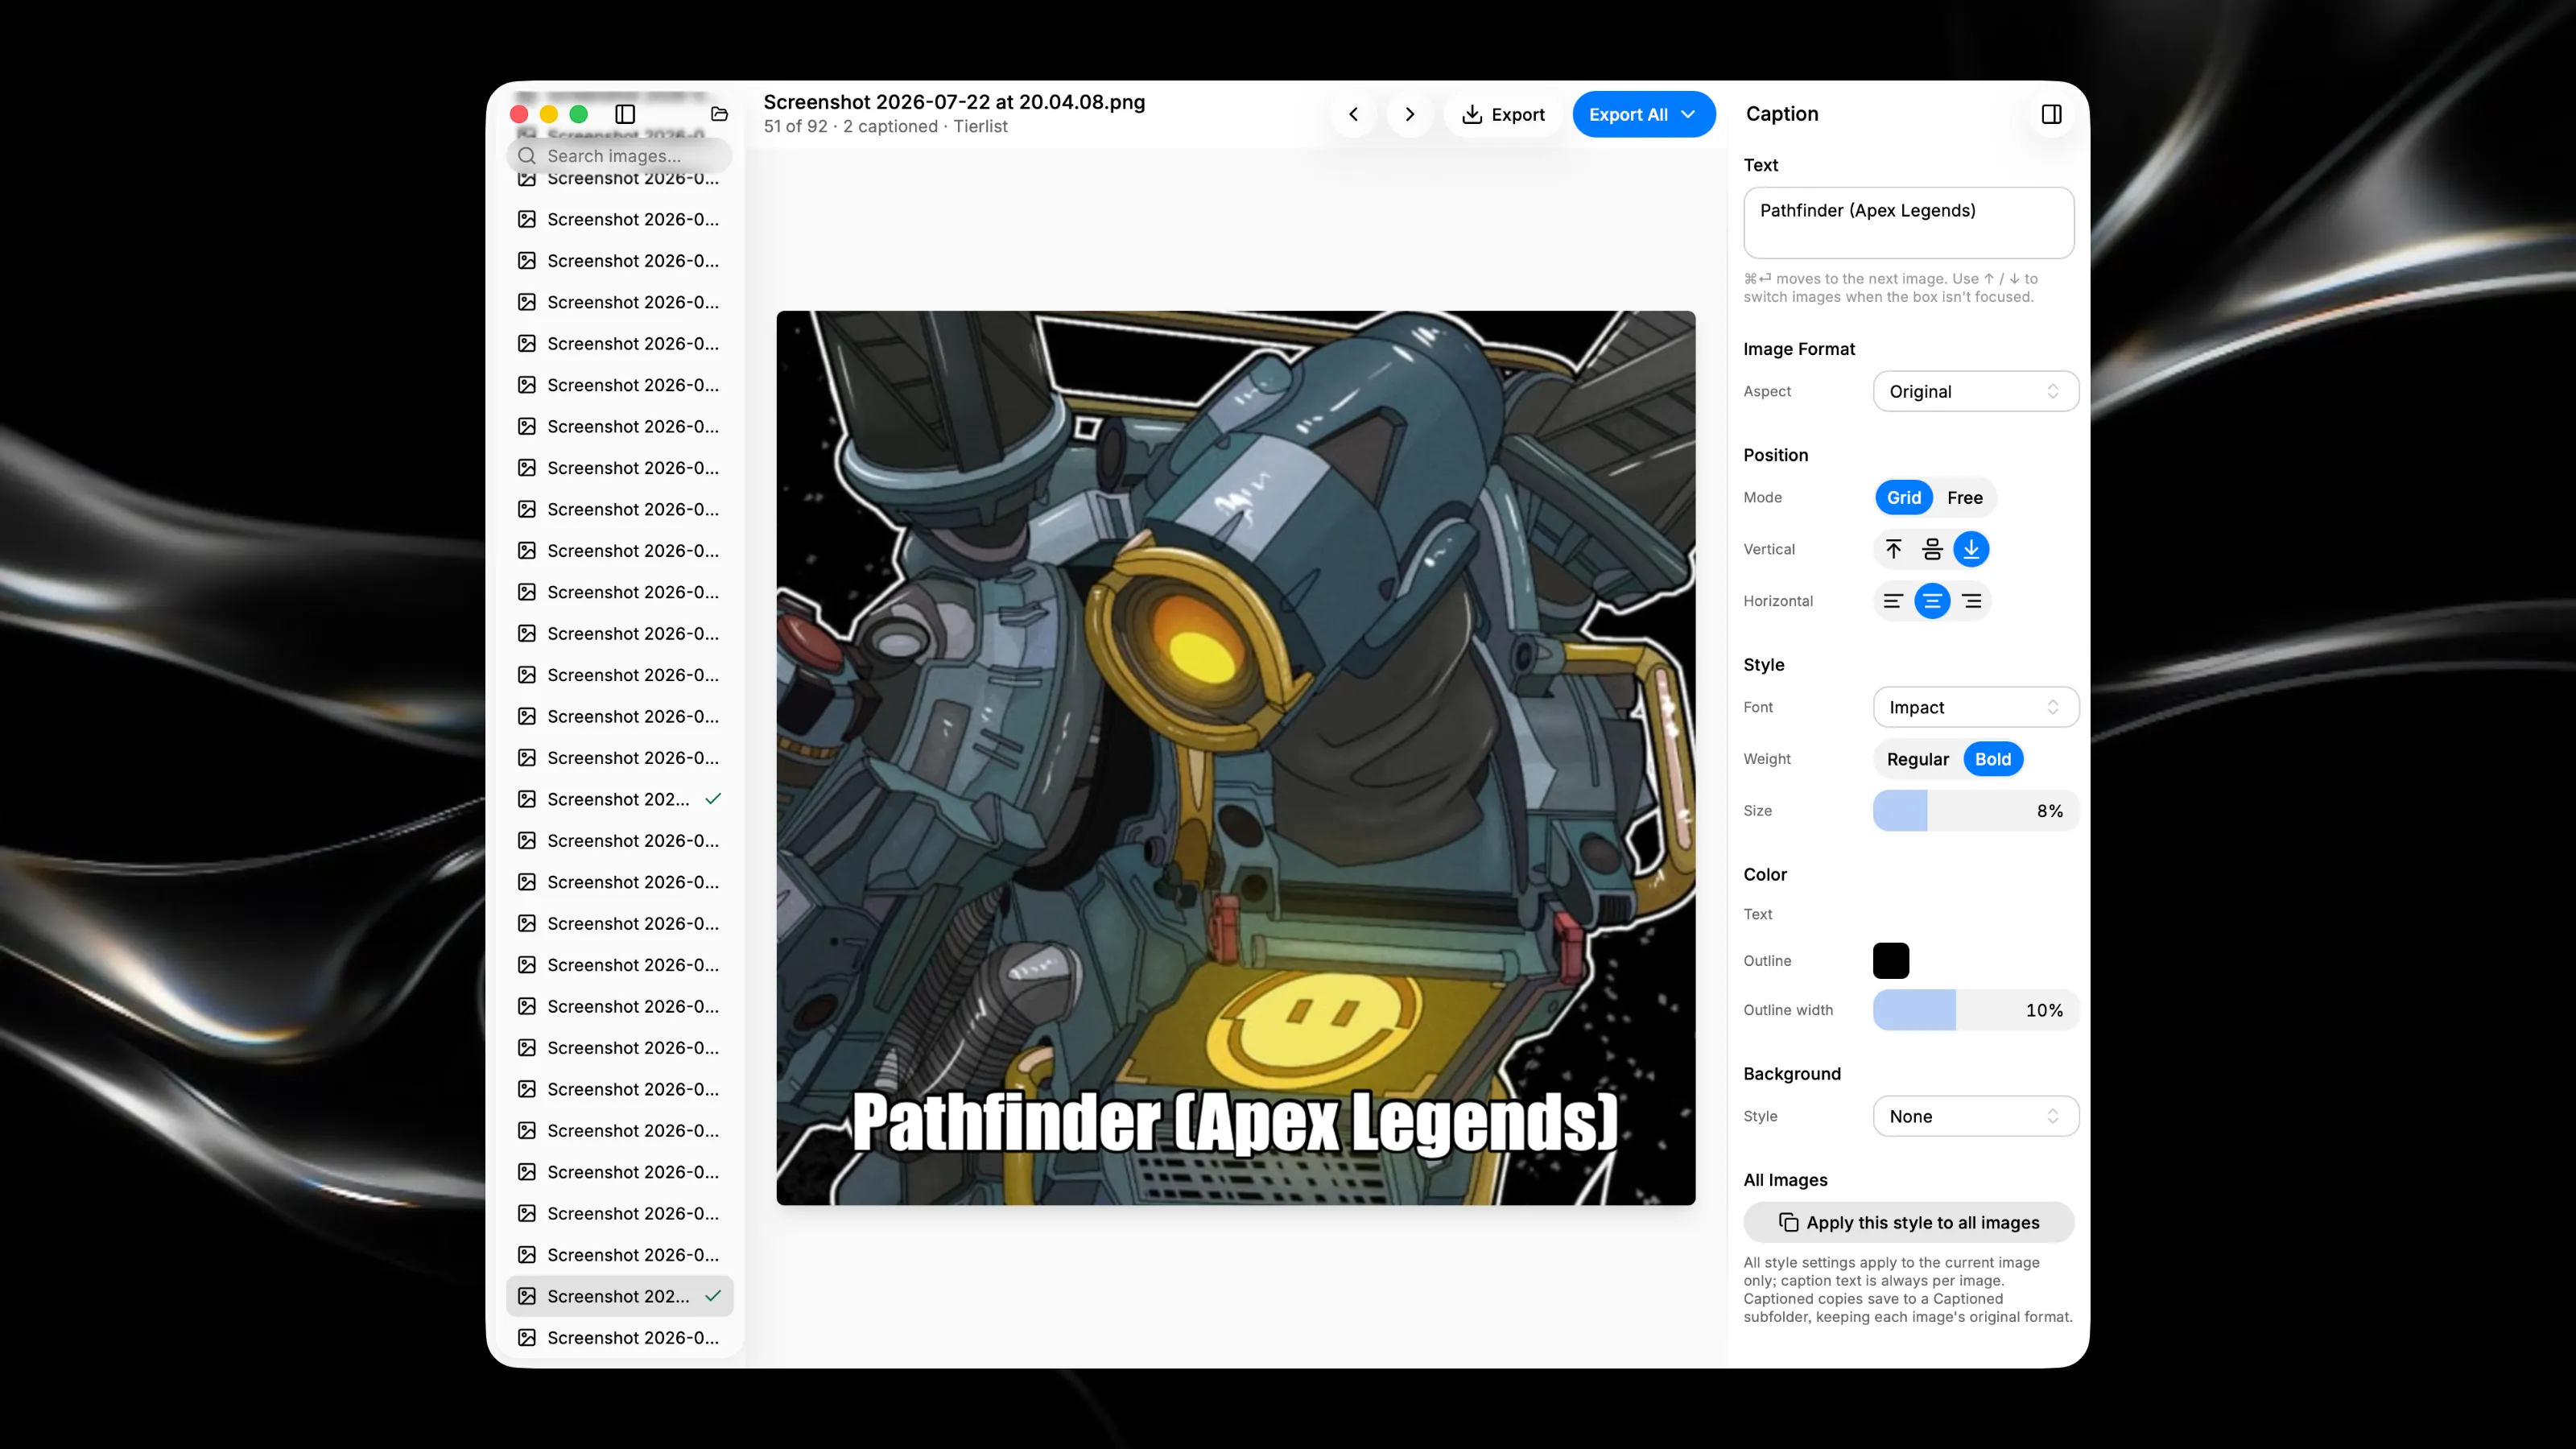Click the Export button
The height and width of the screenshot is (1449, 2576).
tap(1503, 114)
